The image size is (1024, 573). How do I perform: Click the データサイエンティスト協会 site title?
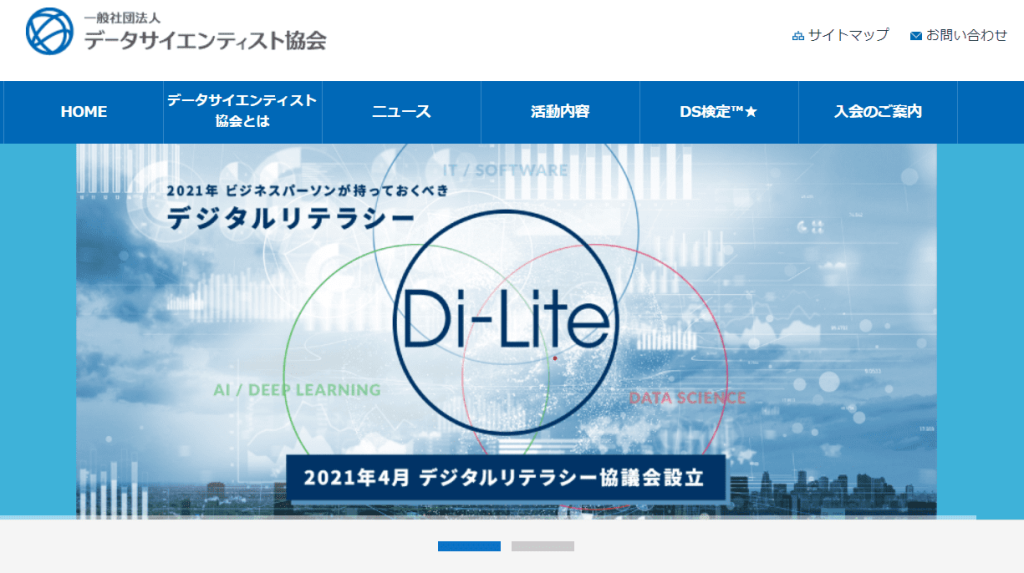click(x=205, y=41)
